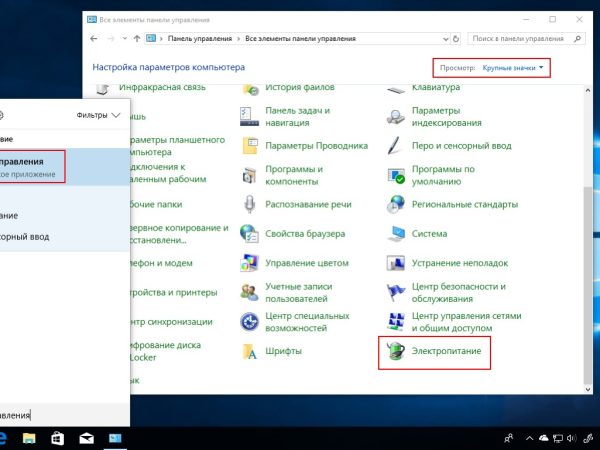Open the address bar history dropdown
This screenshot has width=600, height=450.
[x=446, y=38]
